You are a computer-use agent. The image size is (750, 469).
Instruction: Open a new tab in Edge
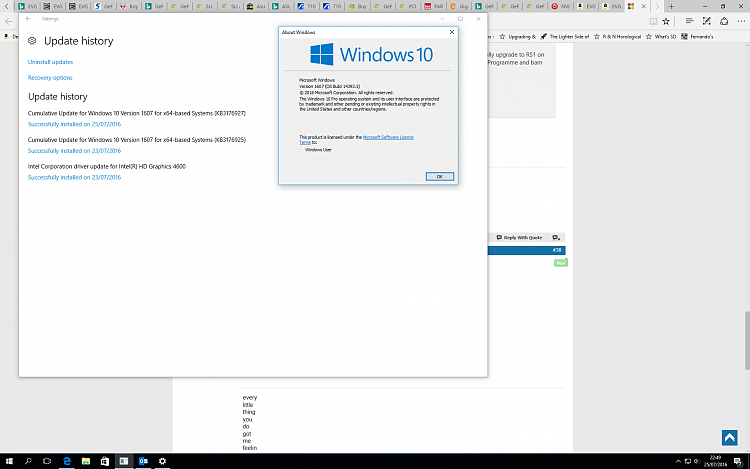(x=671, y=6)
